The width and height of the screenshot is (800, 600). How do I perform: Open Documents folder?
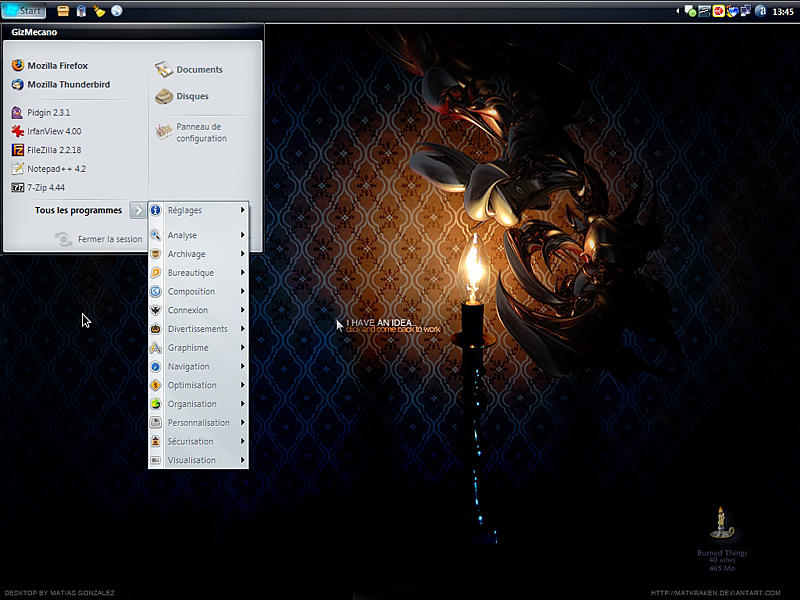pyautogui.click(x=189, y=69)
